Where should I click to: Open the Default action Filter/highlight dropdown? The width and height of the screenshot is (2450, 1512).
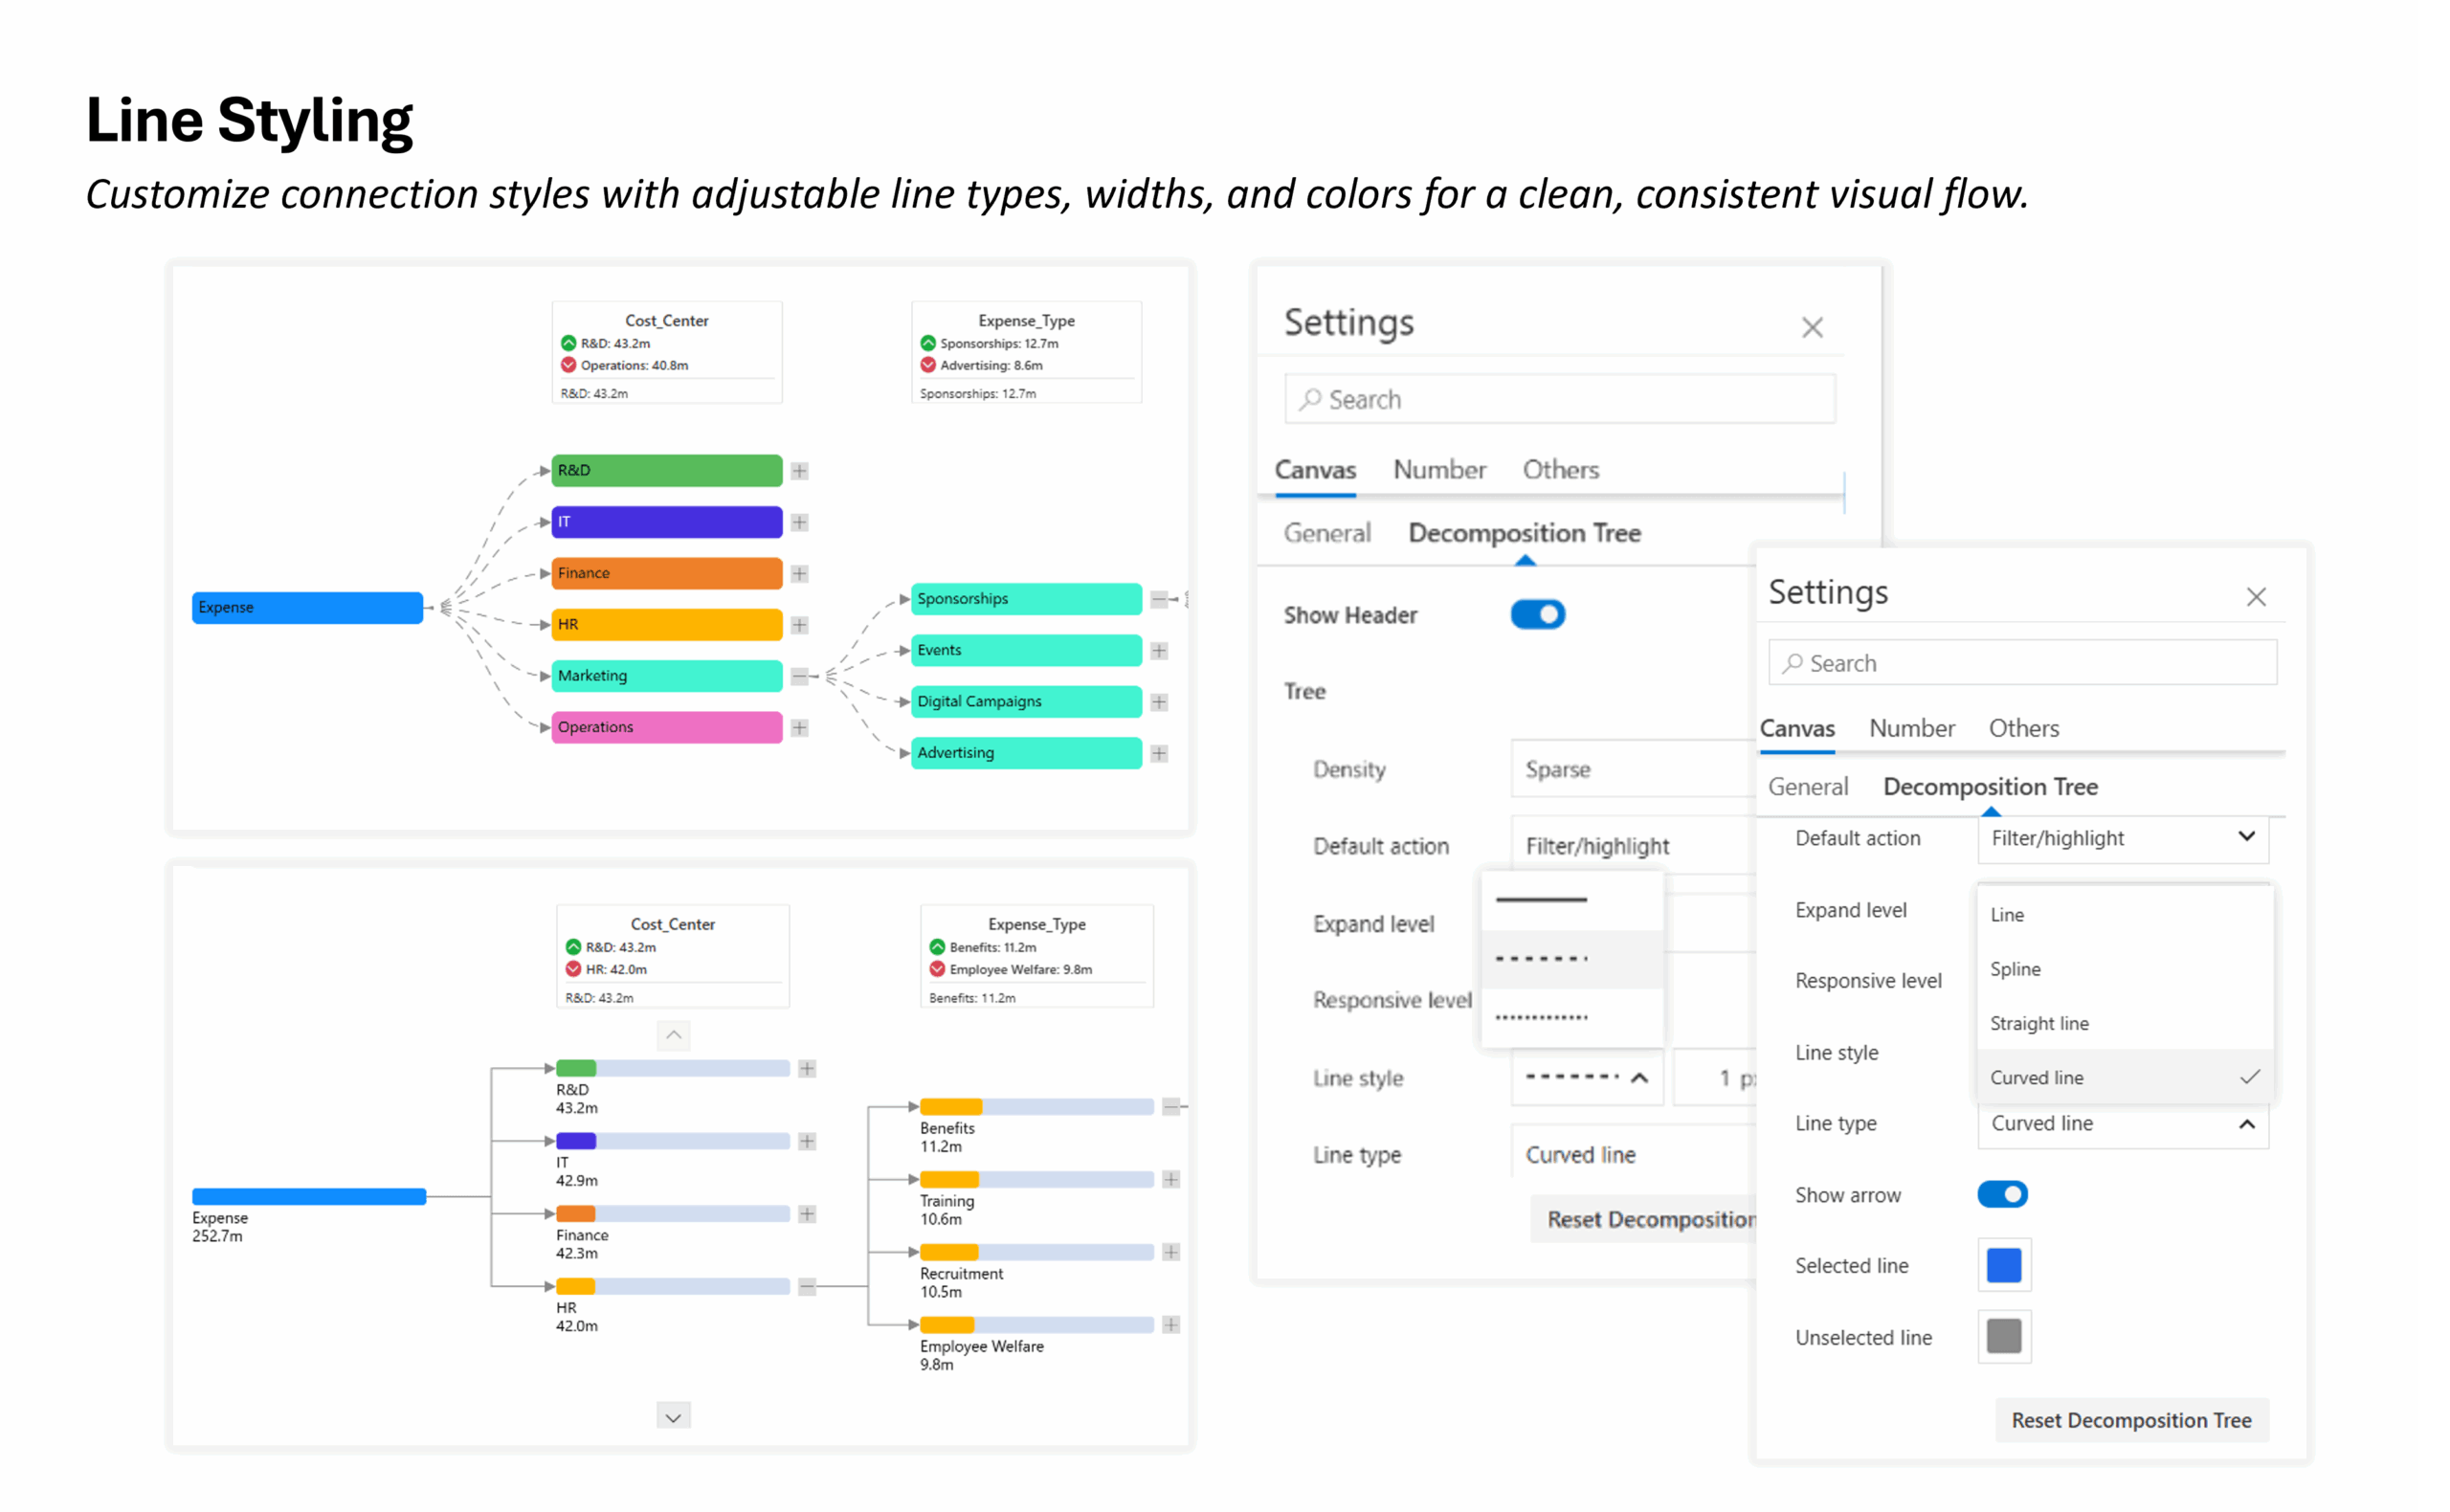[x=2122, y=838]
